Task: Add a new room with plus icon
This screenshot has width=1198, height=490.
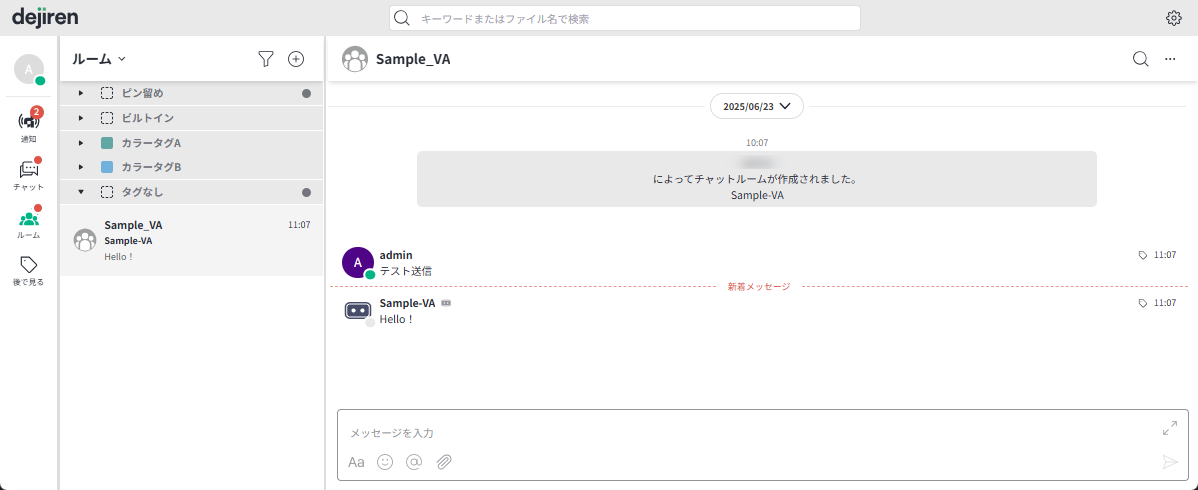Action: (296, 59)
